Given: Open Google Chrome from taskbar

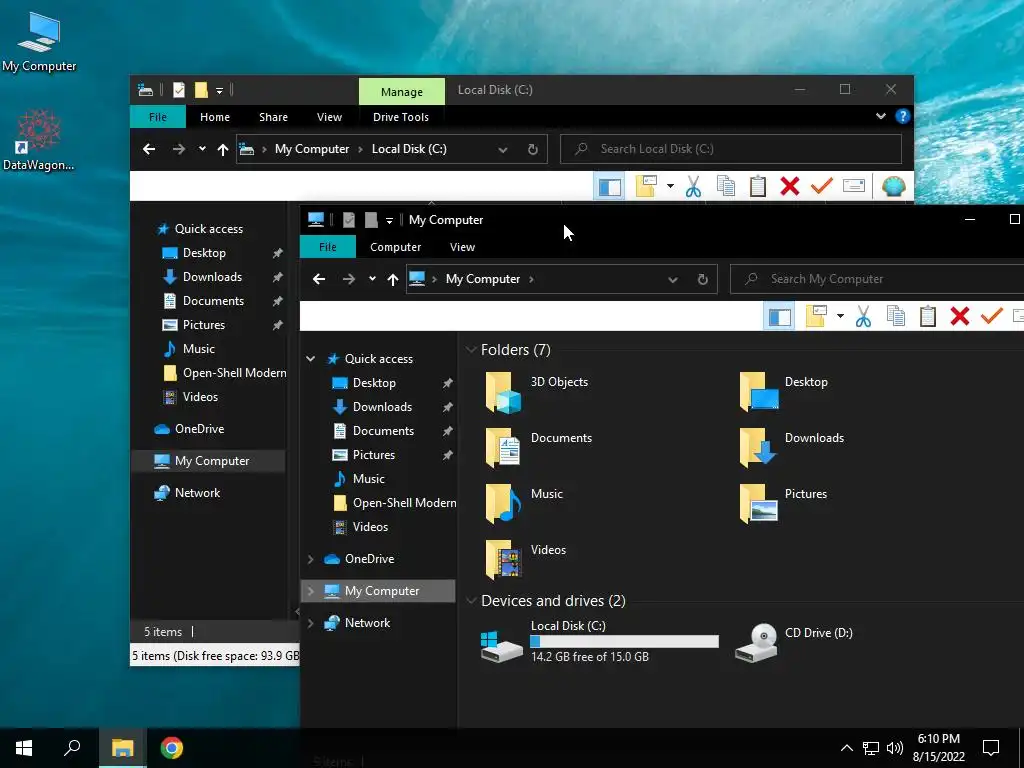Looking at the screenshot, I should [172, 748].
